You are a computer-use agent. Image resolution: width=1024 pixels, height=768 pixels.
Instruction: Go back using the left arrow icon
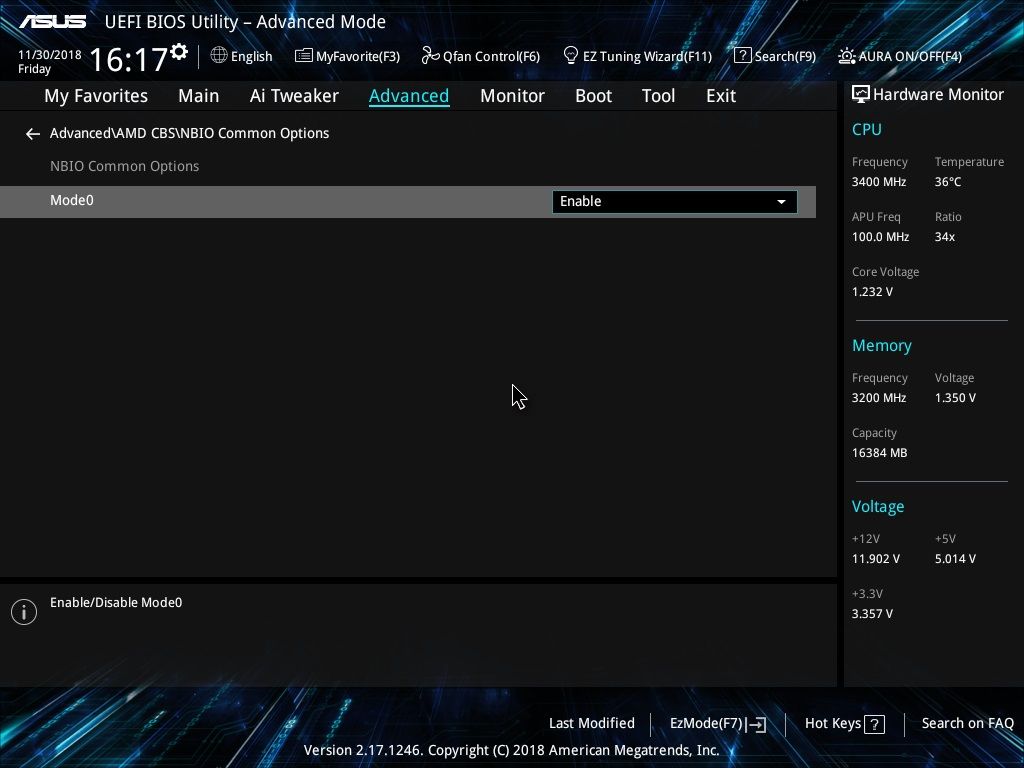point(33,134)
